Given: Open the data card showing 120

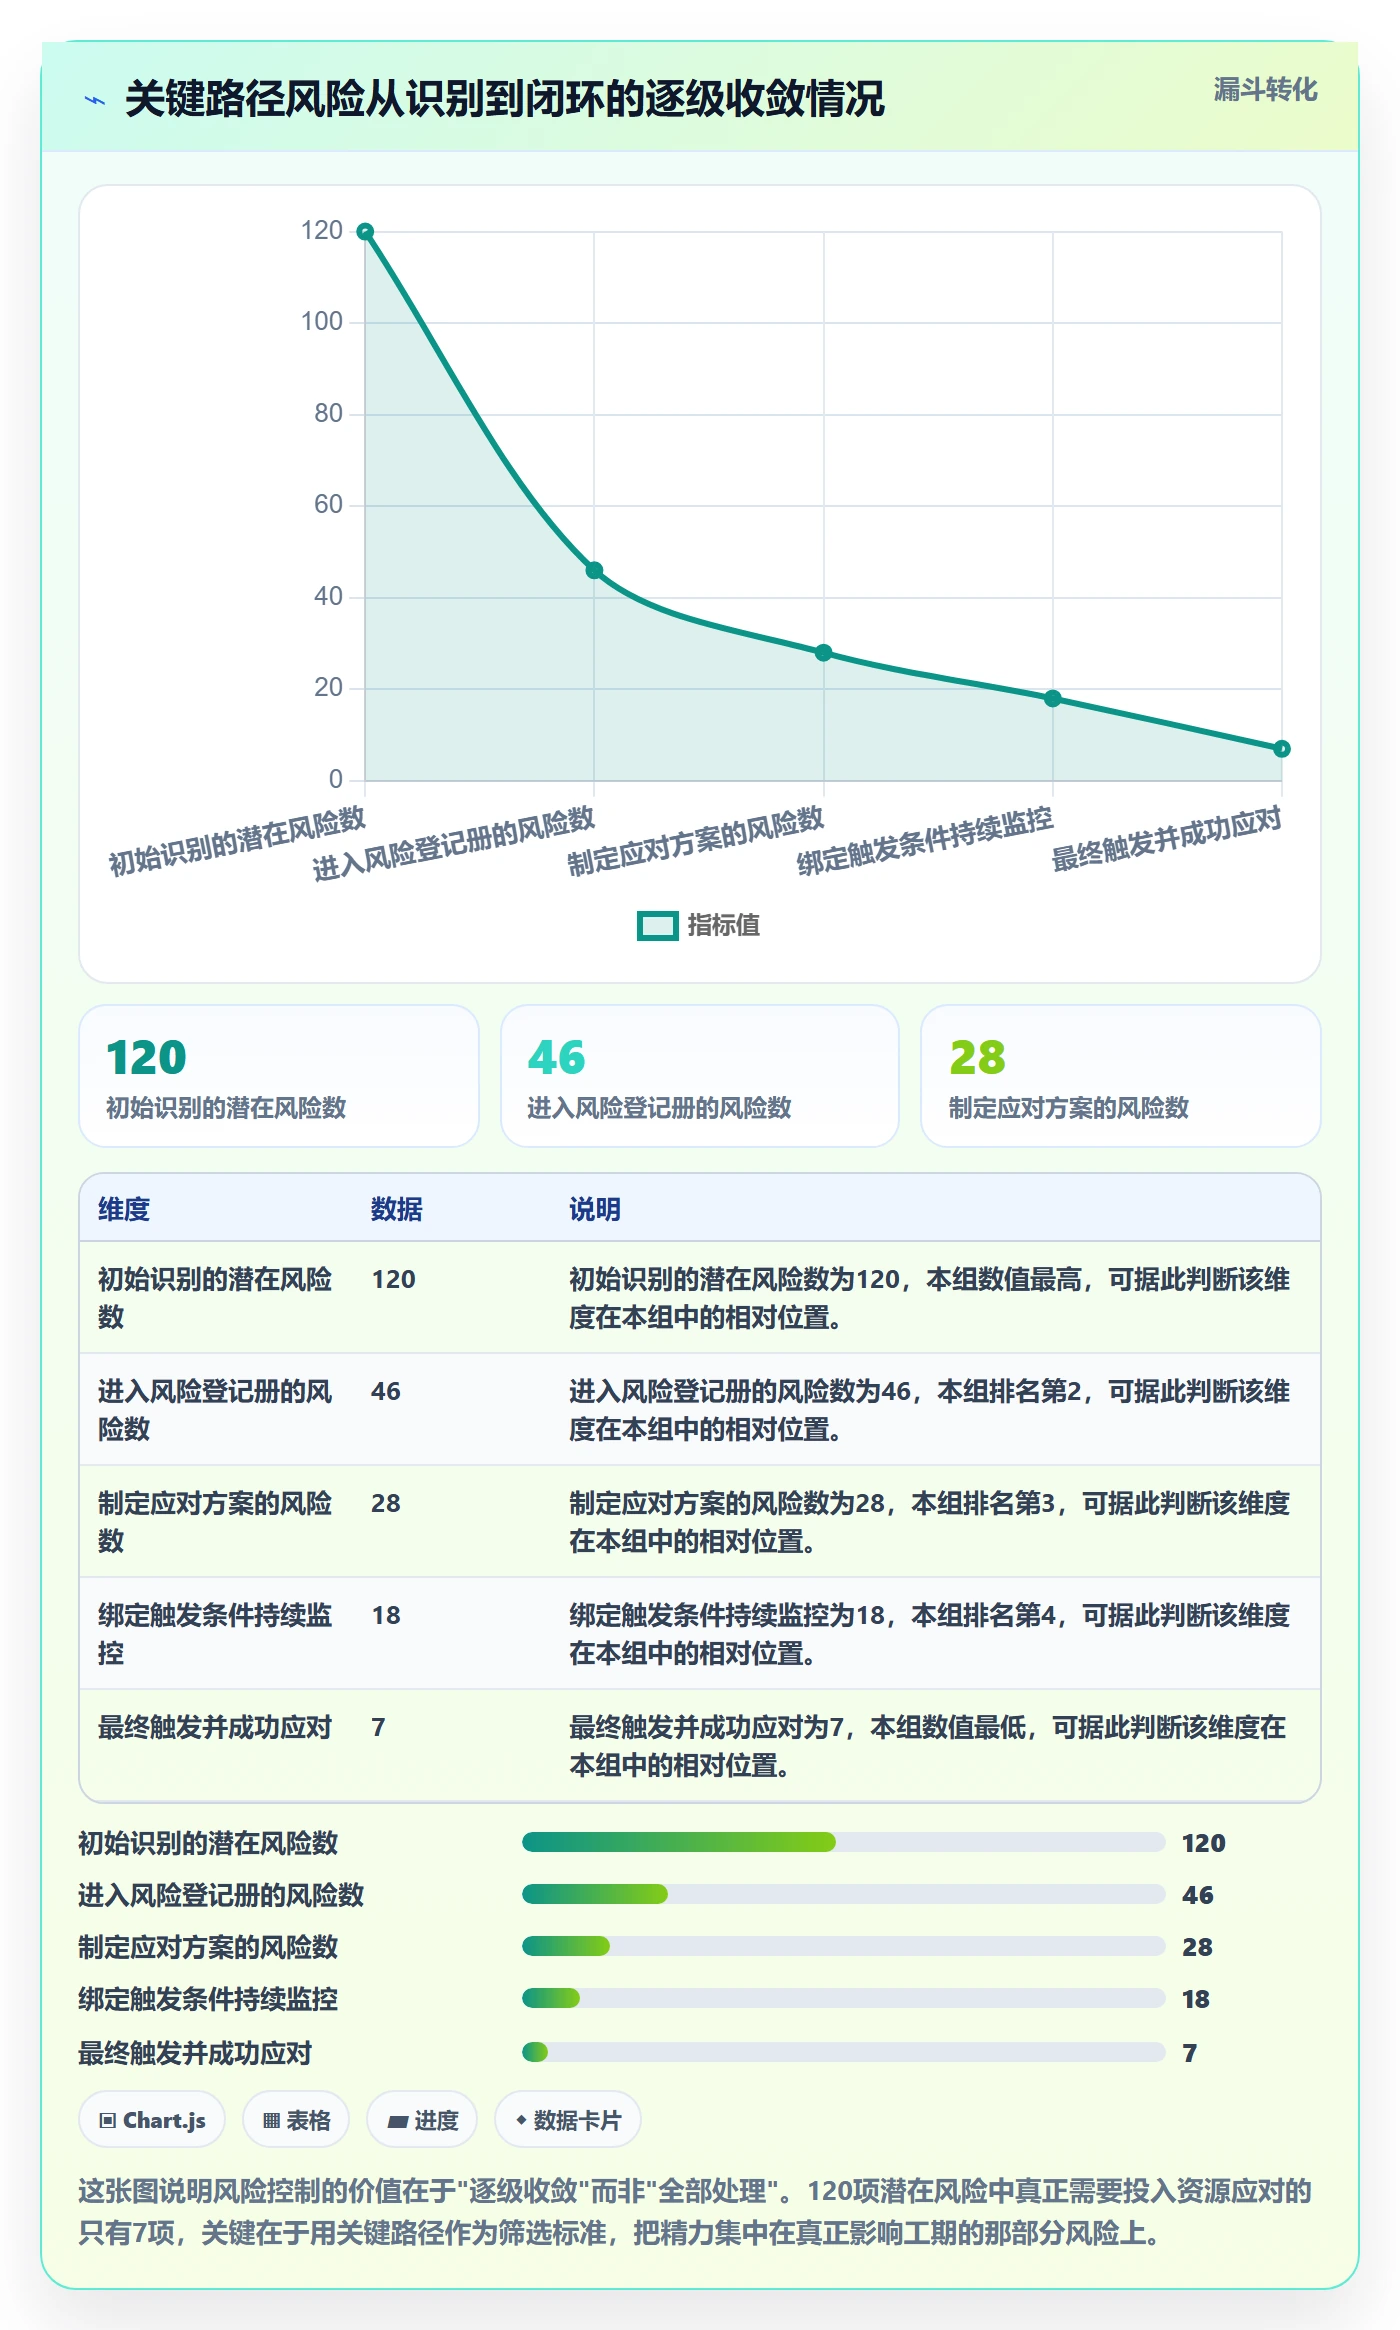Looking at the screenshot, I should click(279, 1076).
